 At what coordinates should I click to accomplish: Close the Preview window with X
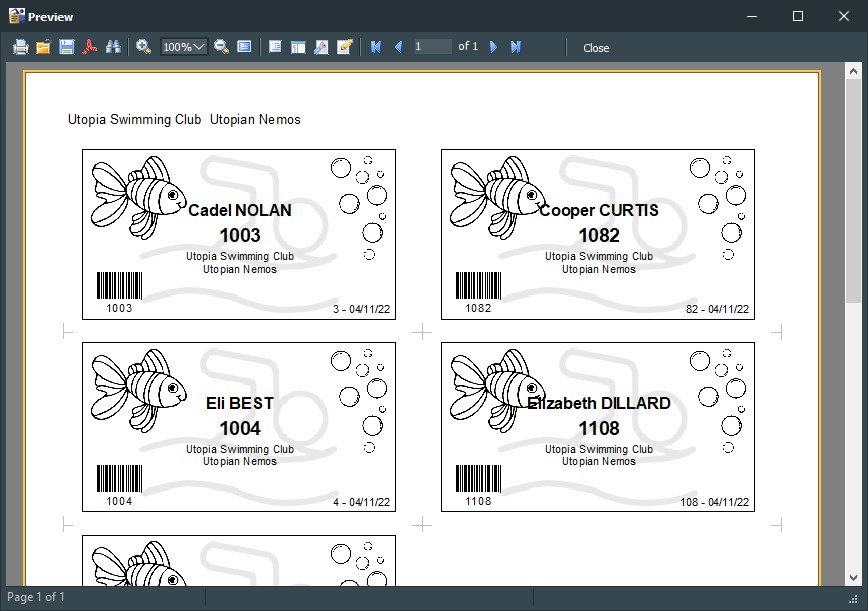pyautogui.click(x=844, y=16)
